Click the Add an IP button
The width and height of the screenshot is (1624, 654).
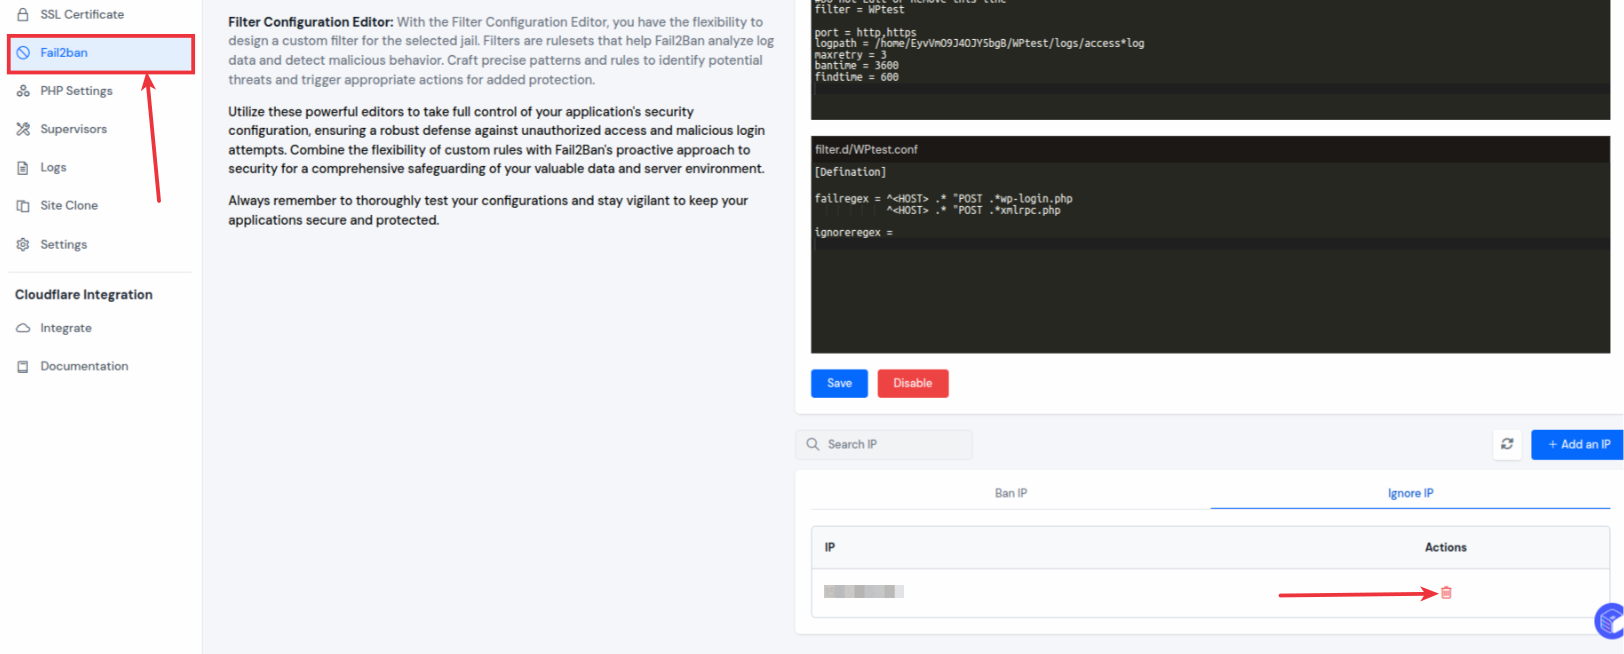[x=1578, y=444]
